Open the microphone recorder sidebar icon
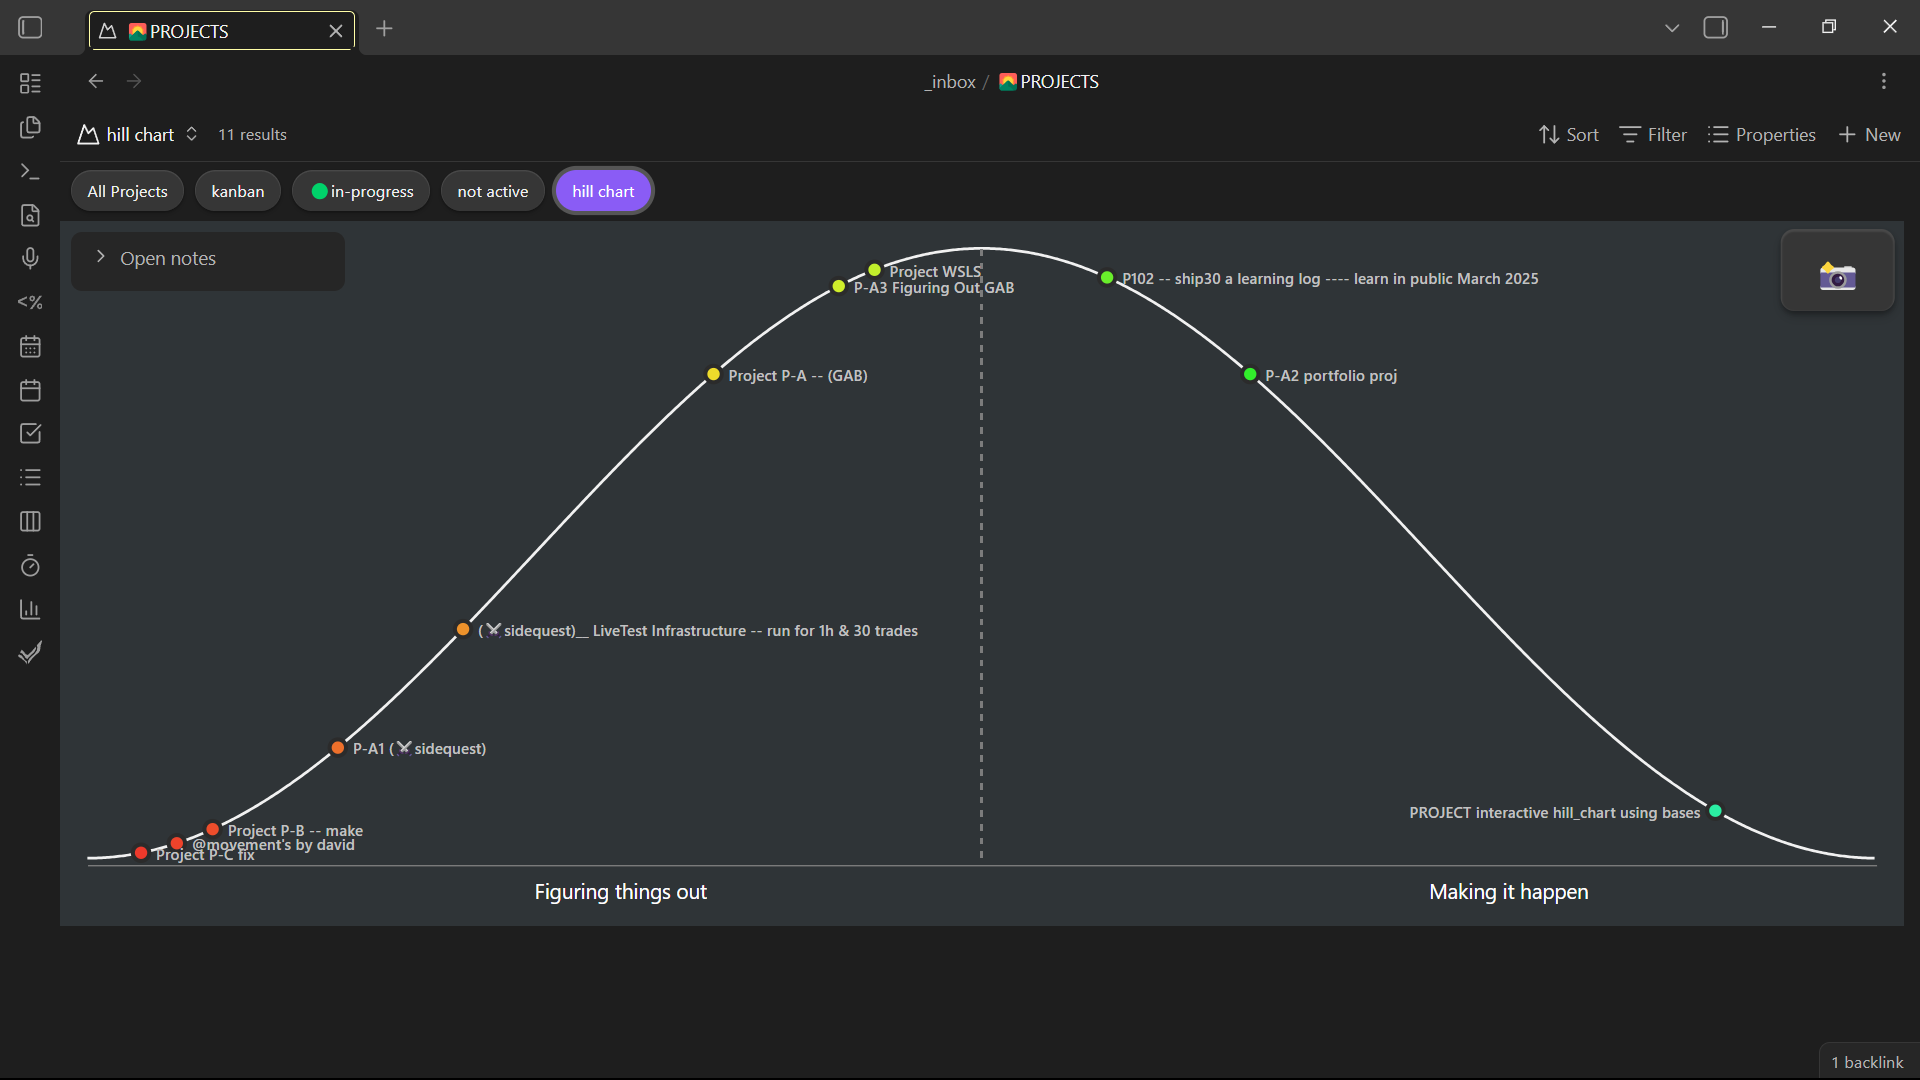The height and width of the screenshot is (1080, 1920). (x=30, y=259)
